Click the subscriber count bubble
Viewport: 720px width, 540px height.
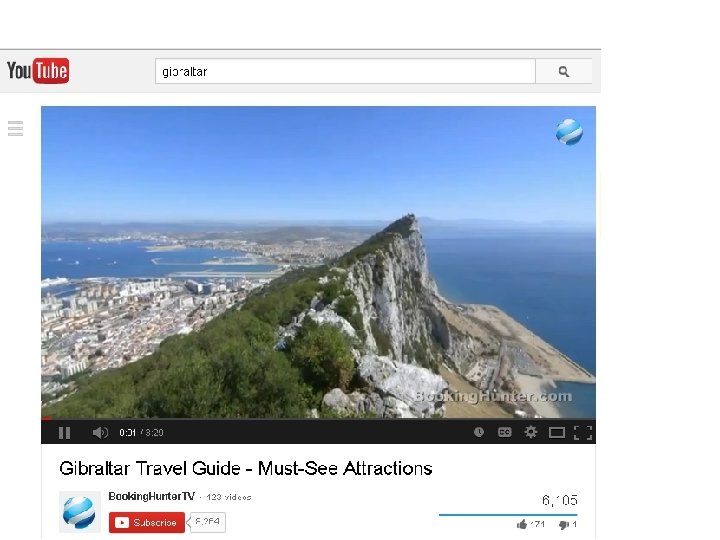pyautogui.click(x=207, y=522)
